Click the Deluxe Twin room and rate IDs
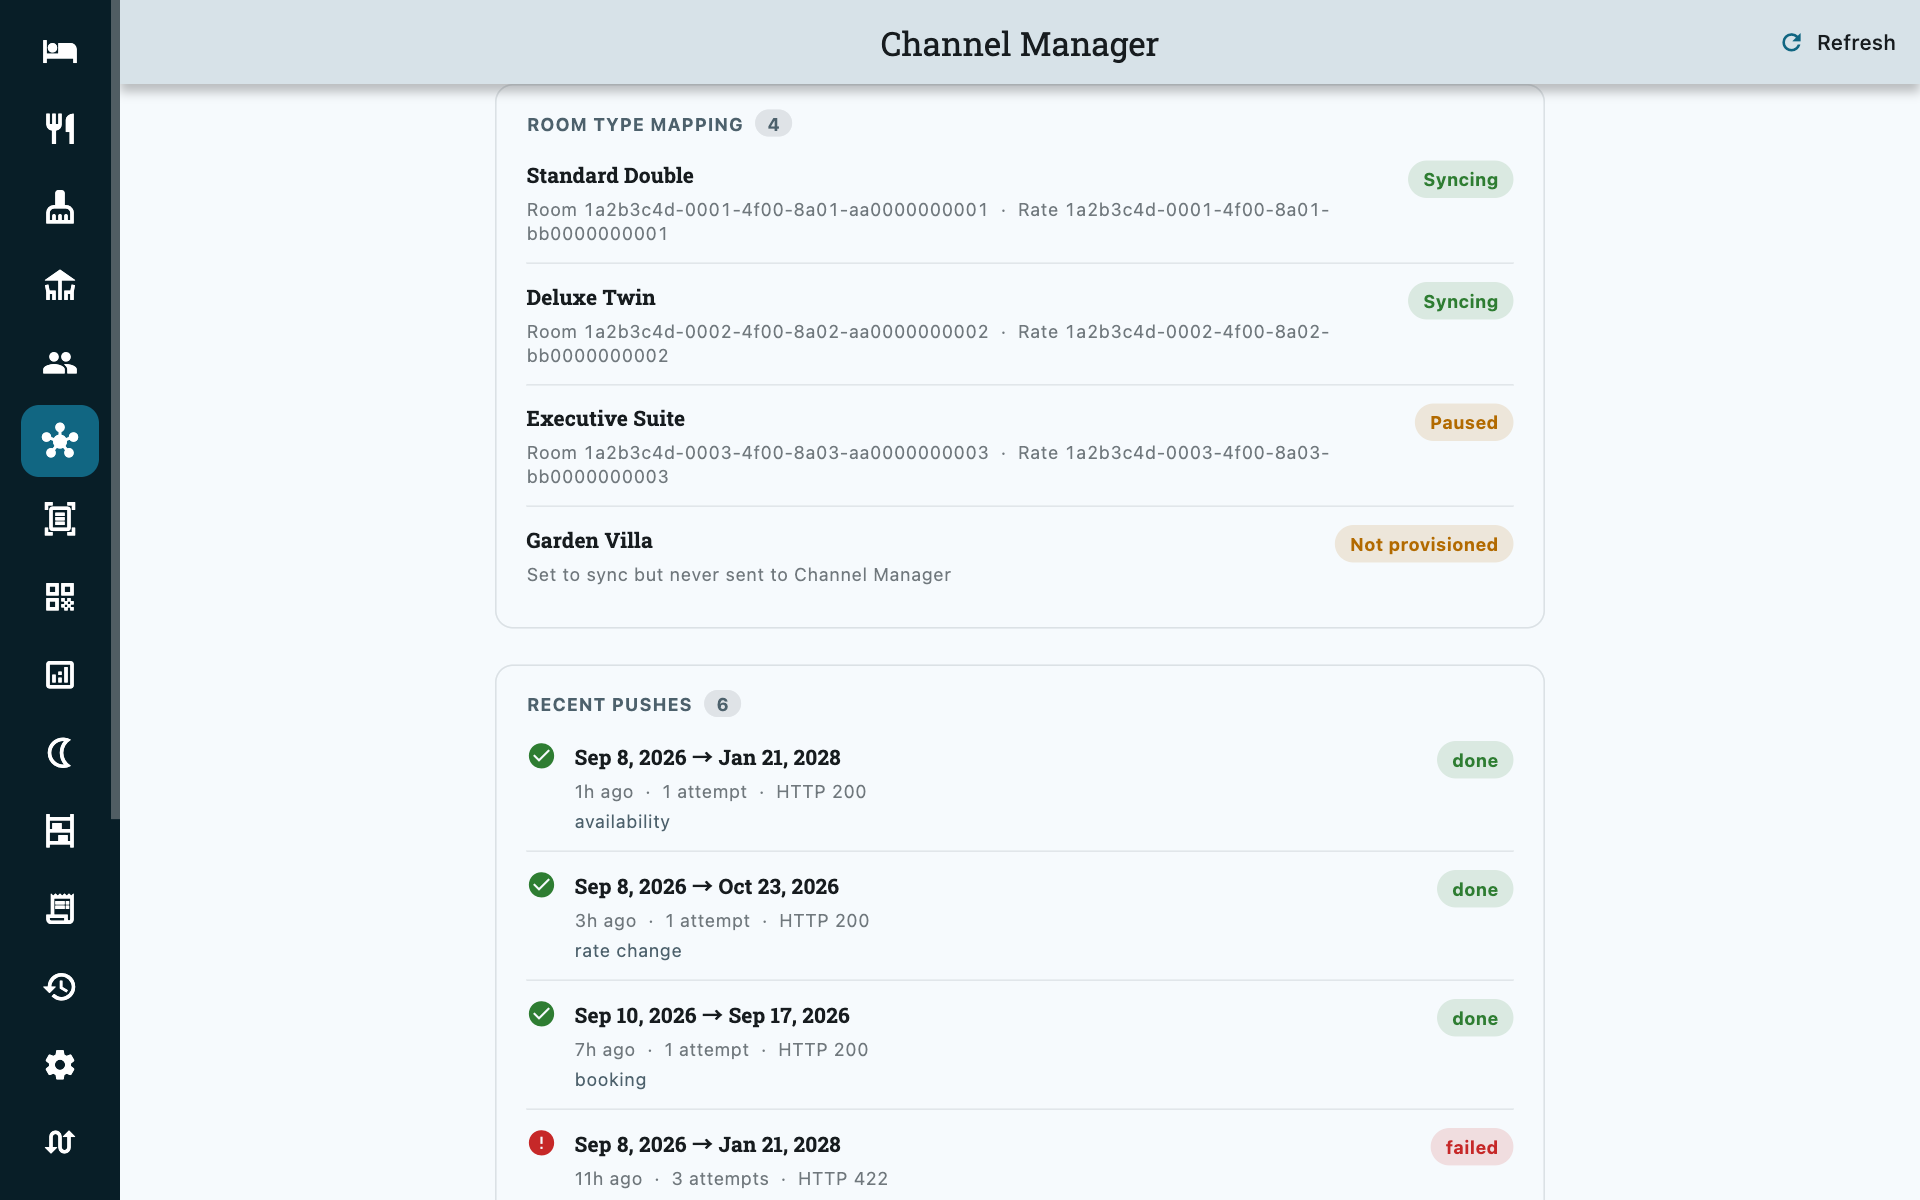This screenshot has height=1200, width=1920. coord(928,344)
